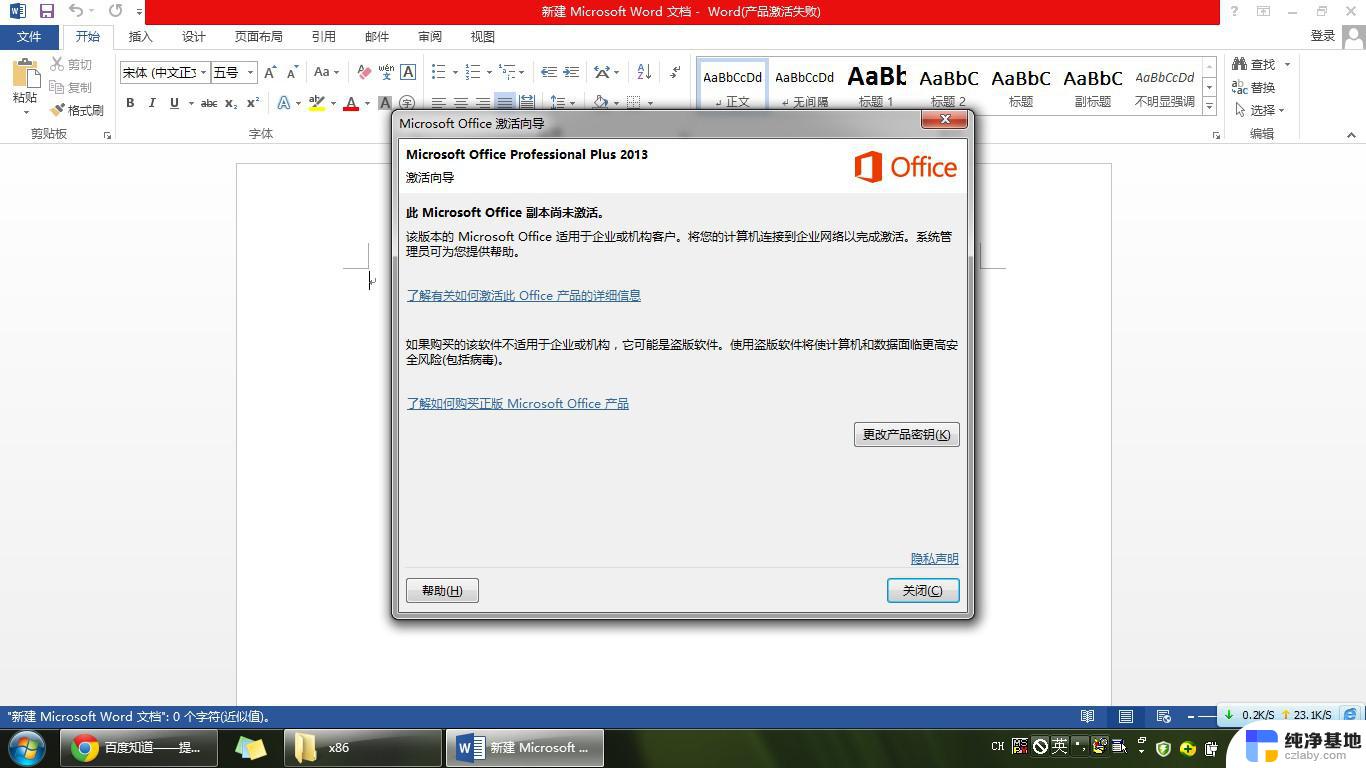Click the Paste clipboard icon

coord(25,73)
